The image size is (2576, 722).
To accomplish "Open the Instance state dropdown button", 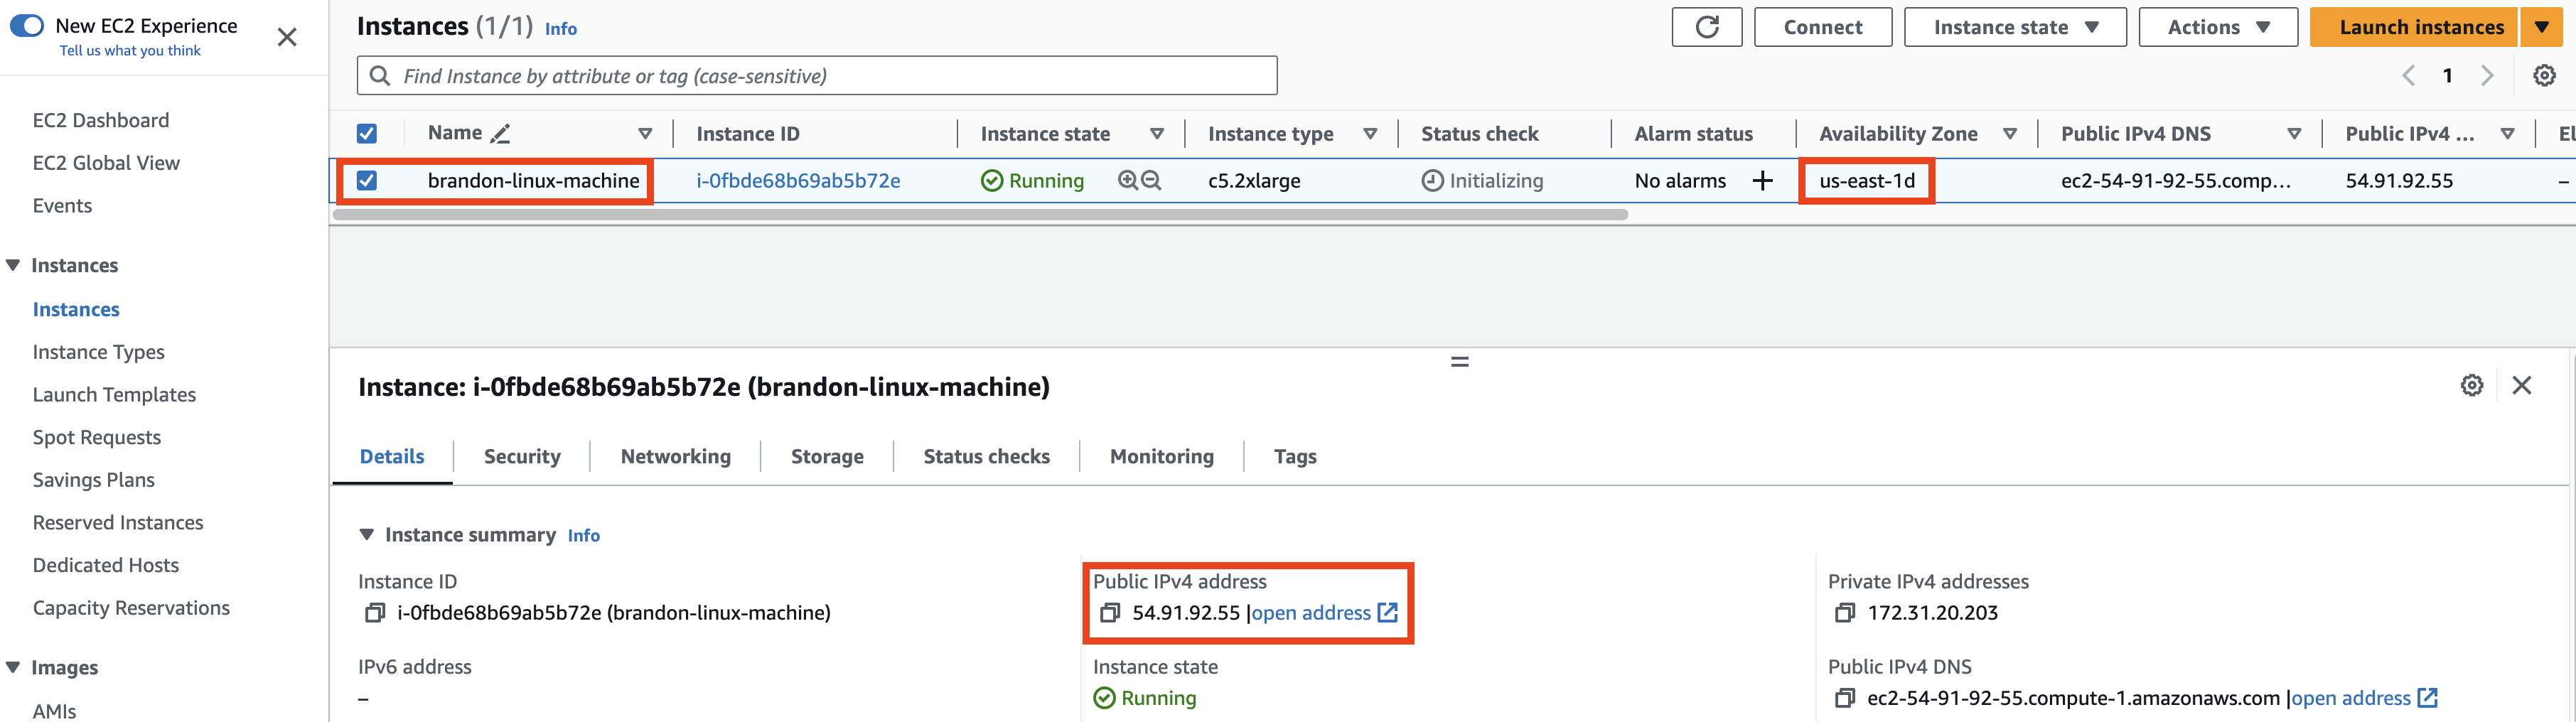I will coord(2014,27).
